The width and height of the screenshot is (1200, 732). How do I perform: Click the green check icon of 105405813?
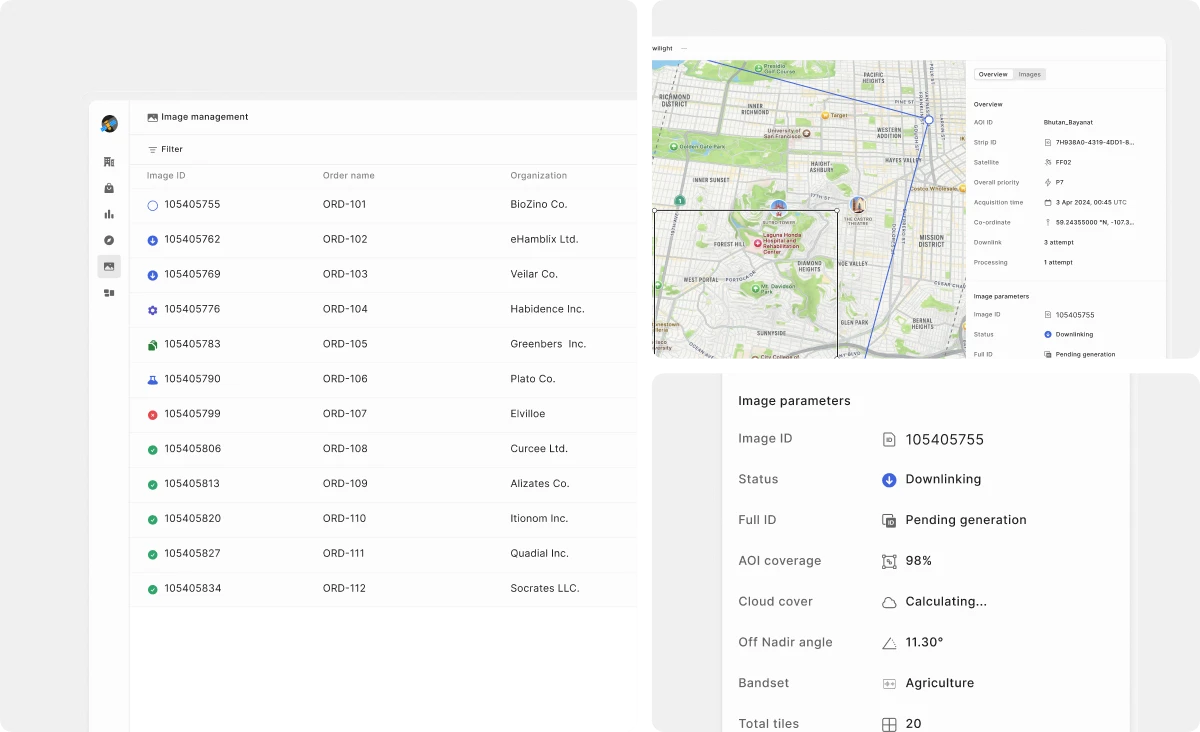point(153,485)
